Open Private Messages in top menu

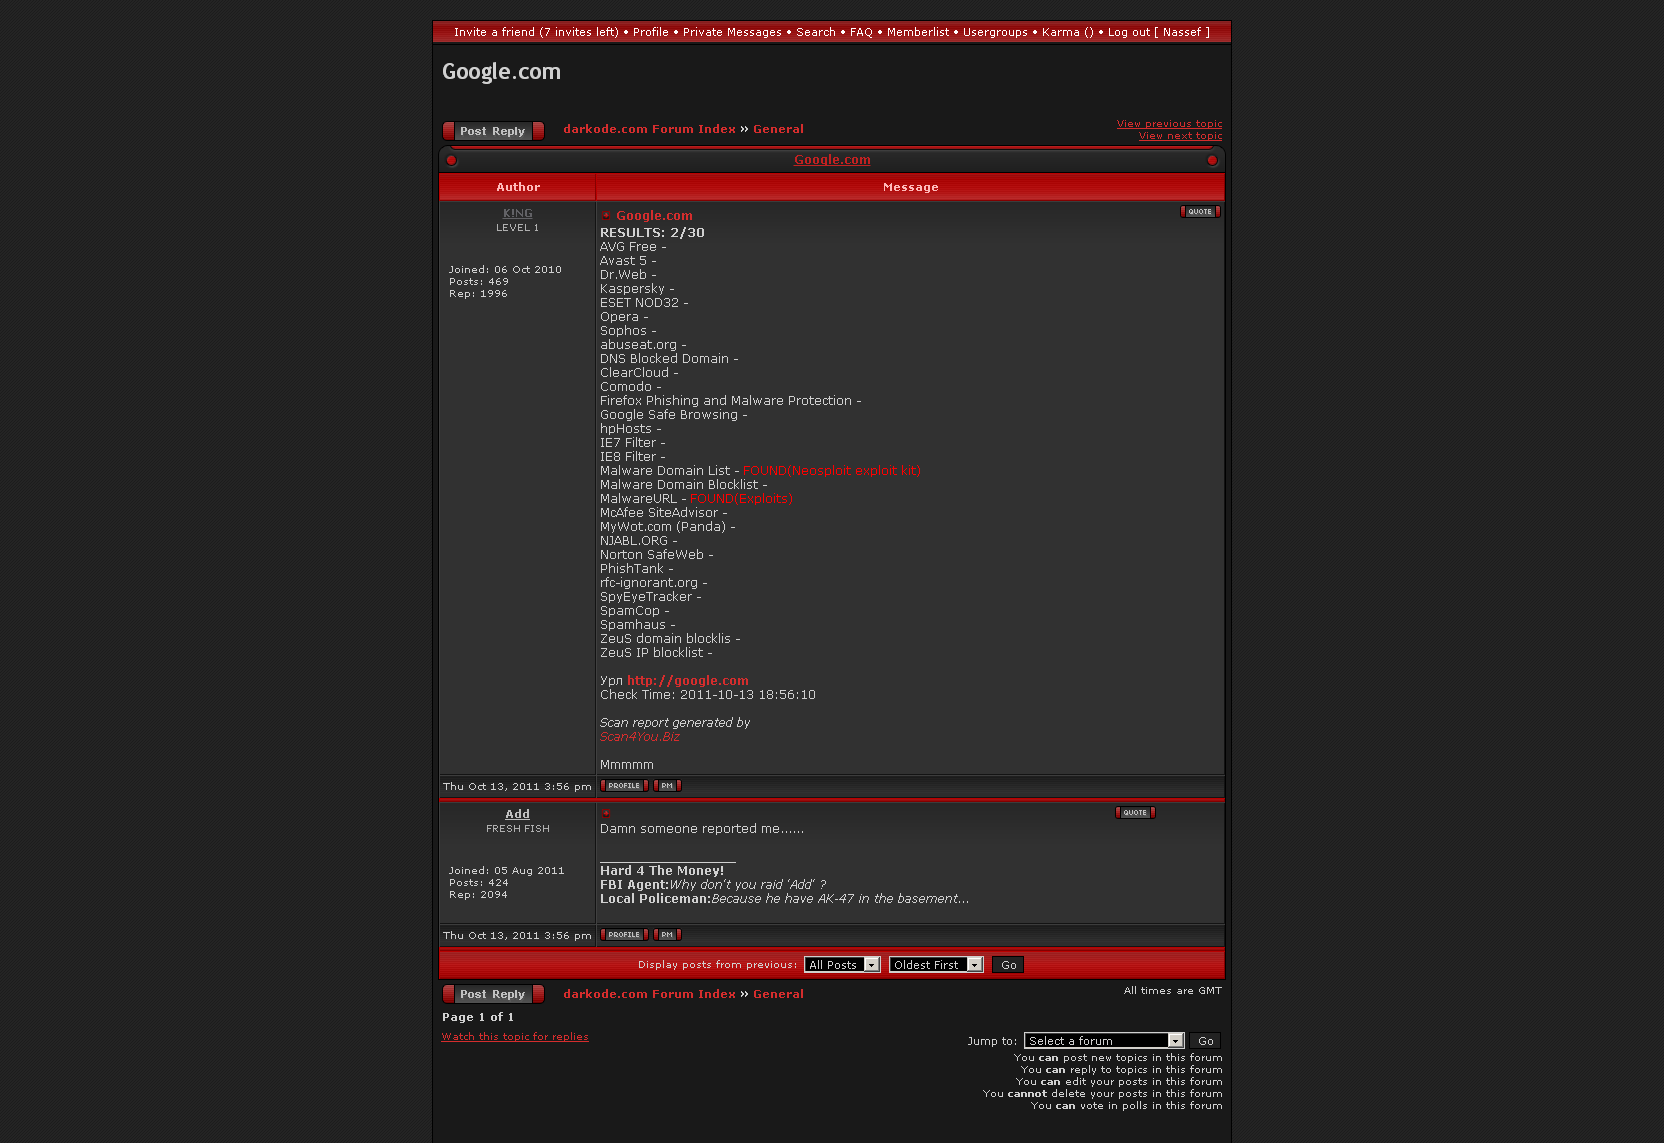(732, 32)
